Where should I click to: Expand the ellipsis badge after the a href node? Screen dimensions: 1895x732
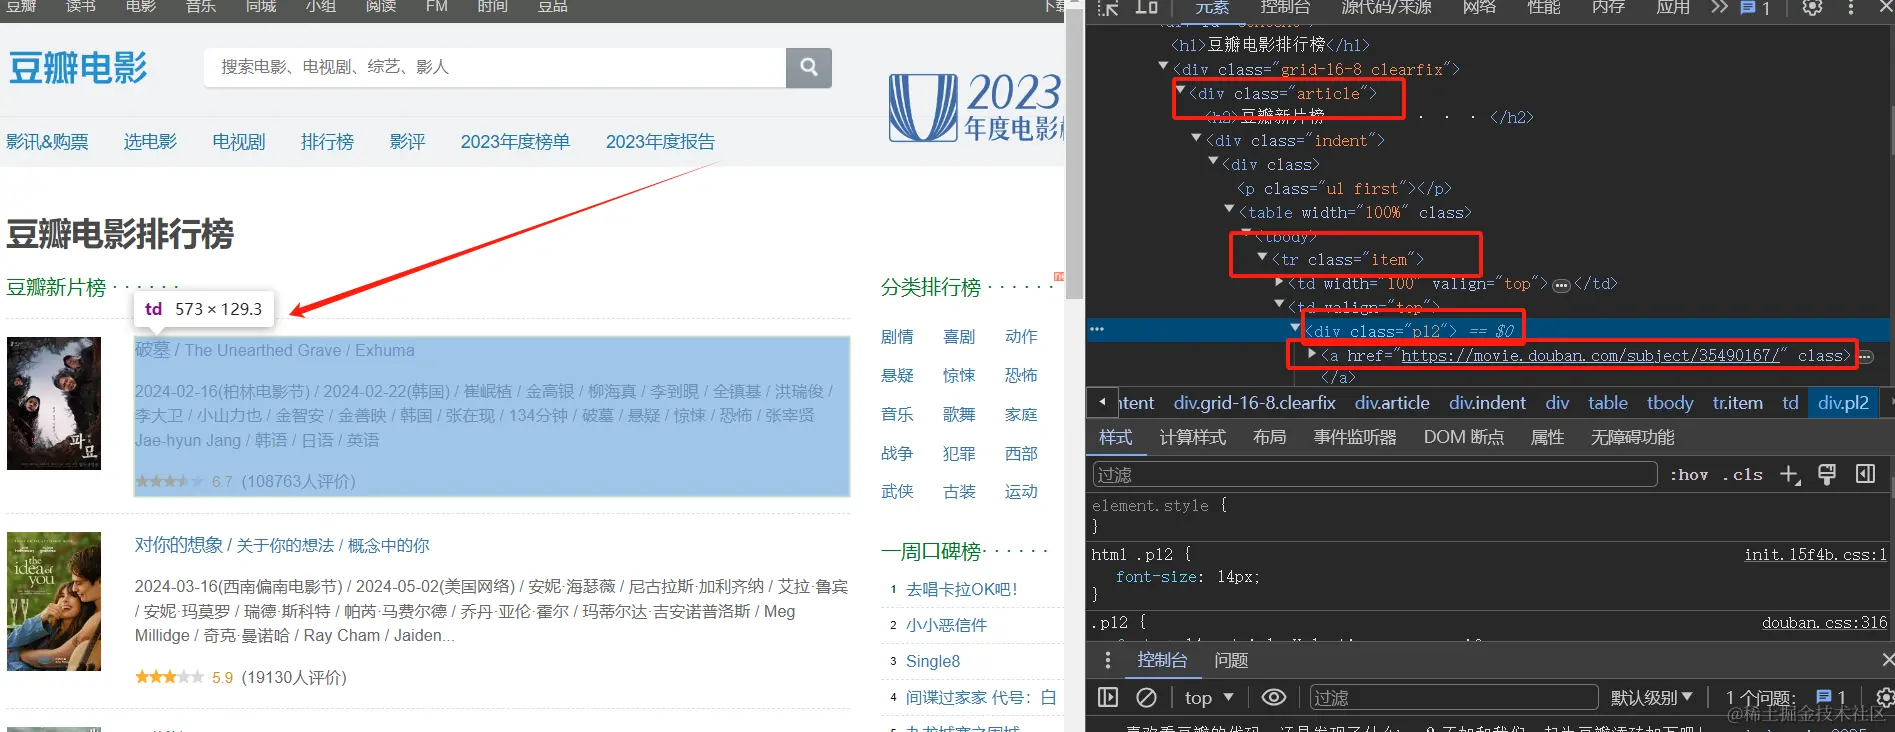click(1865, 356)
